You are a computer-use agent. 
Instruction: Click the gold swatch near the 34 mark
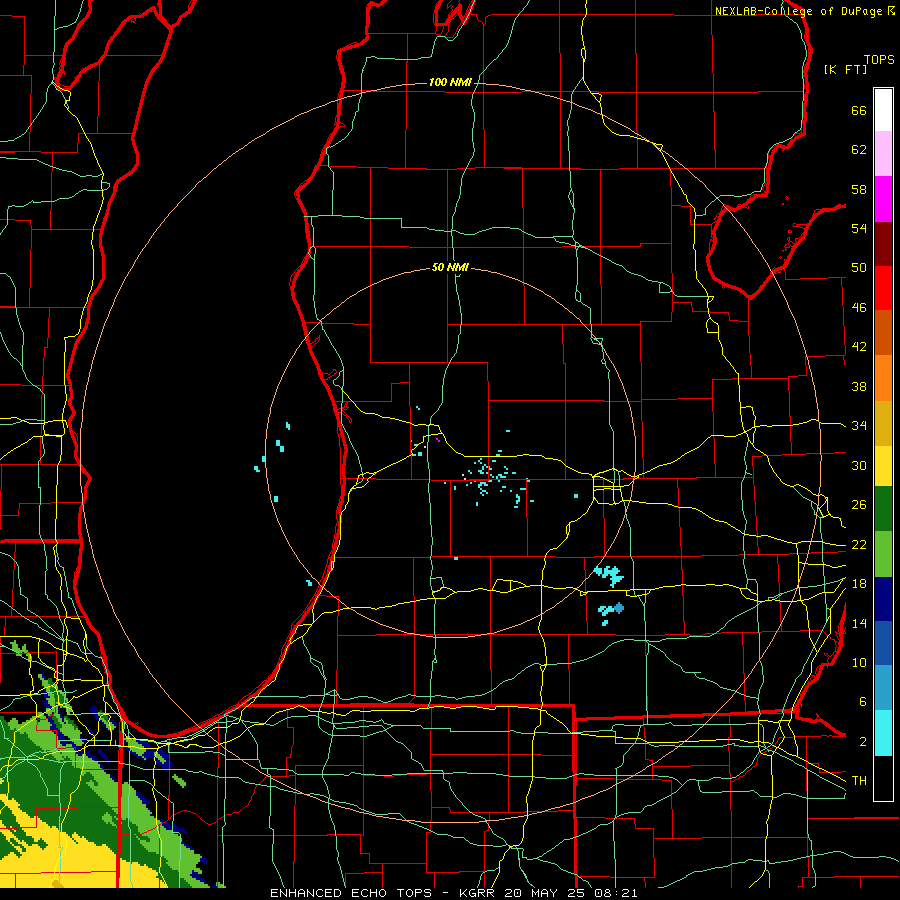pyautogui.click(x=883, y=424)
